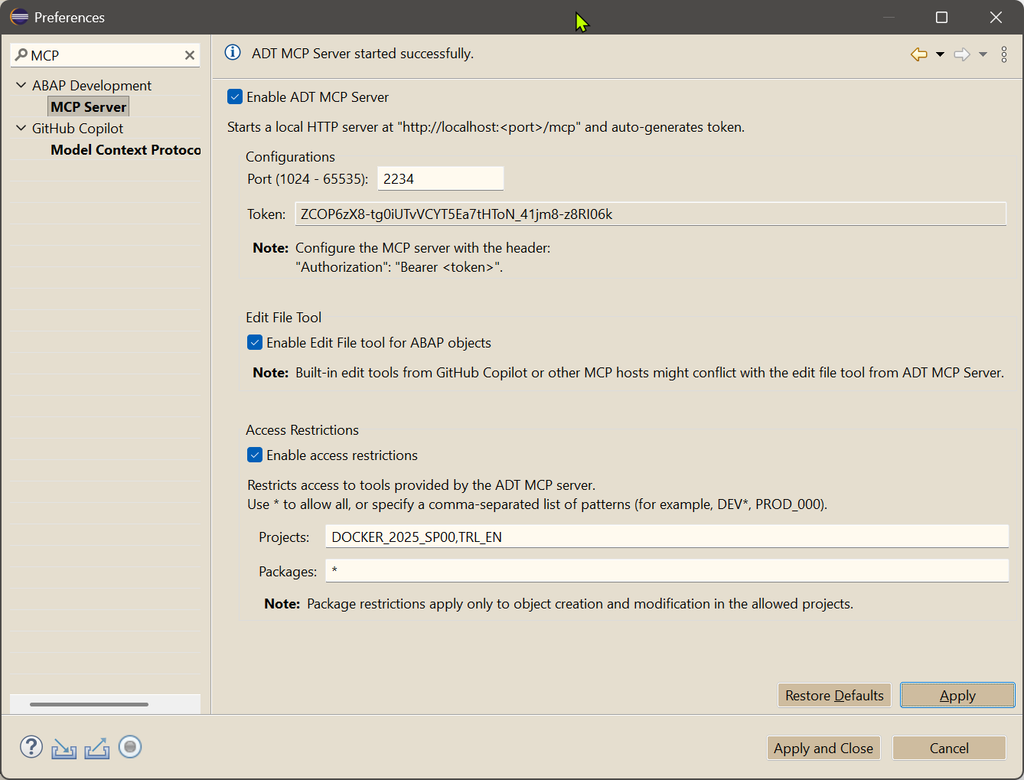Click the Forward navigation arrow icon

coord(962,54)
